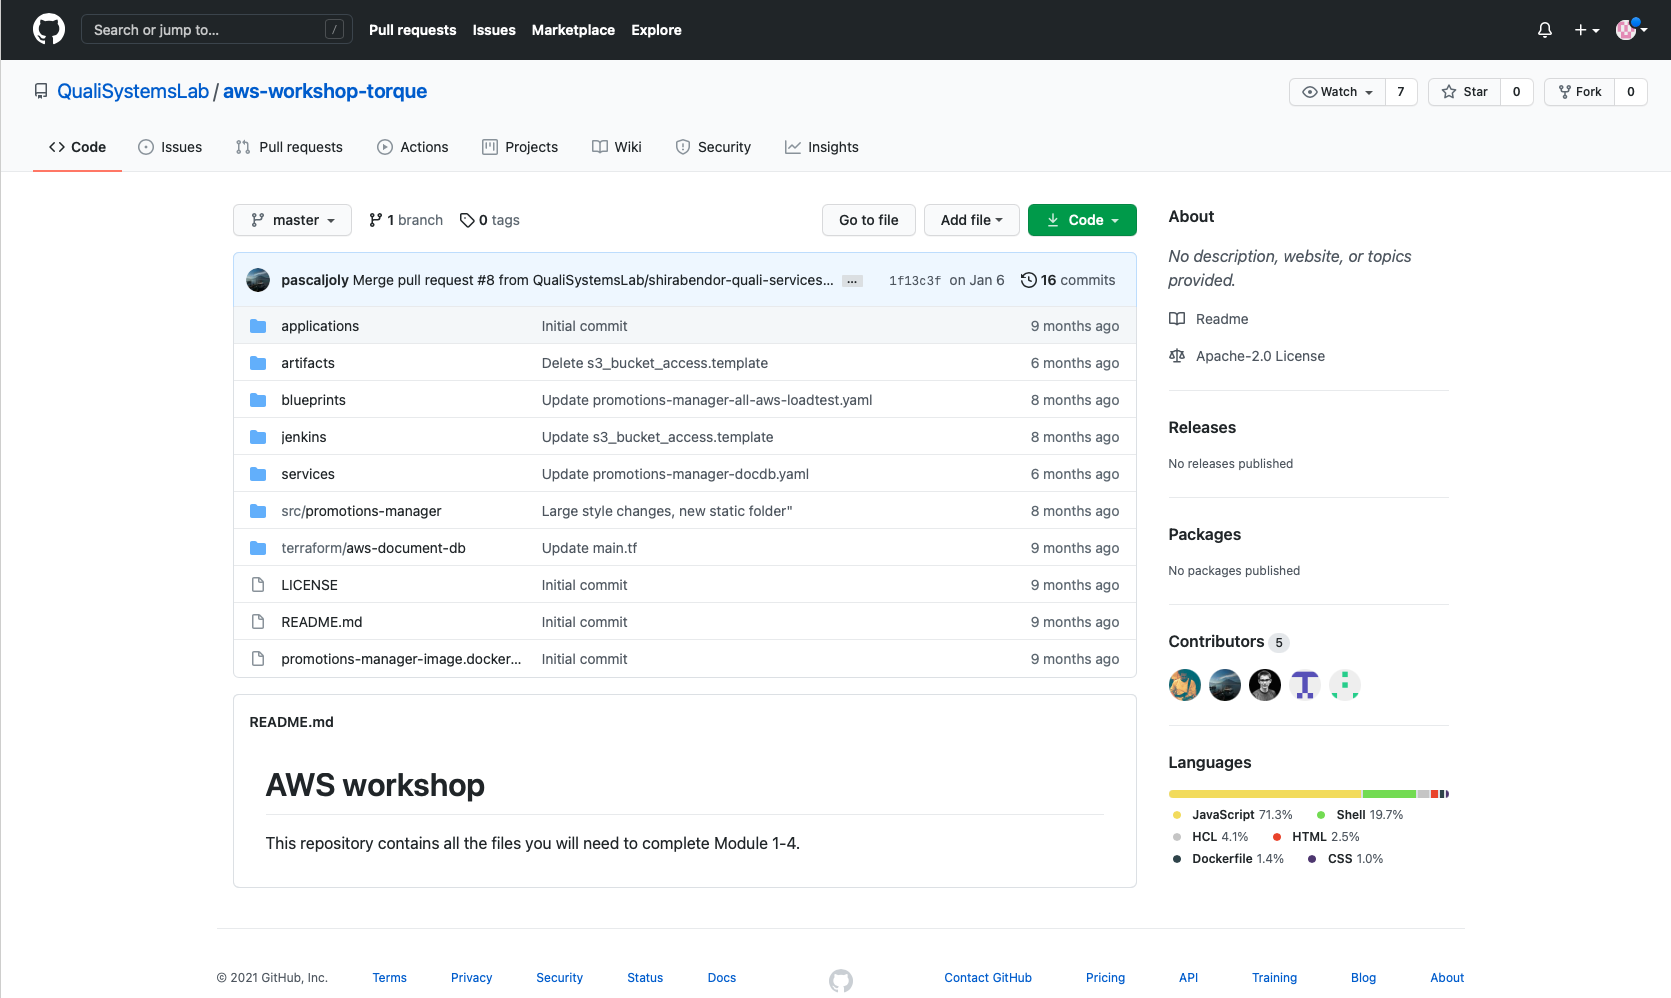
Task: Click pascaljoly's commit author avatar
Action: coord(258,280)
